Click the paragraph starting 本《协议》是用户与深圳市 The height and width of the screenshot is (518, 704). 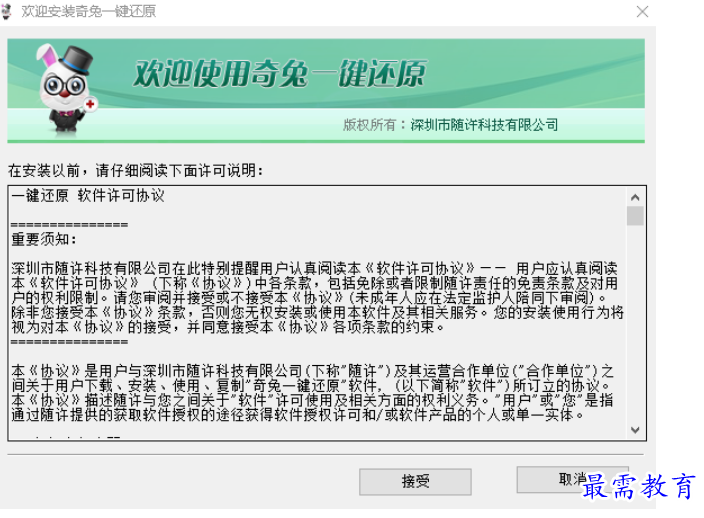312,393
